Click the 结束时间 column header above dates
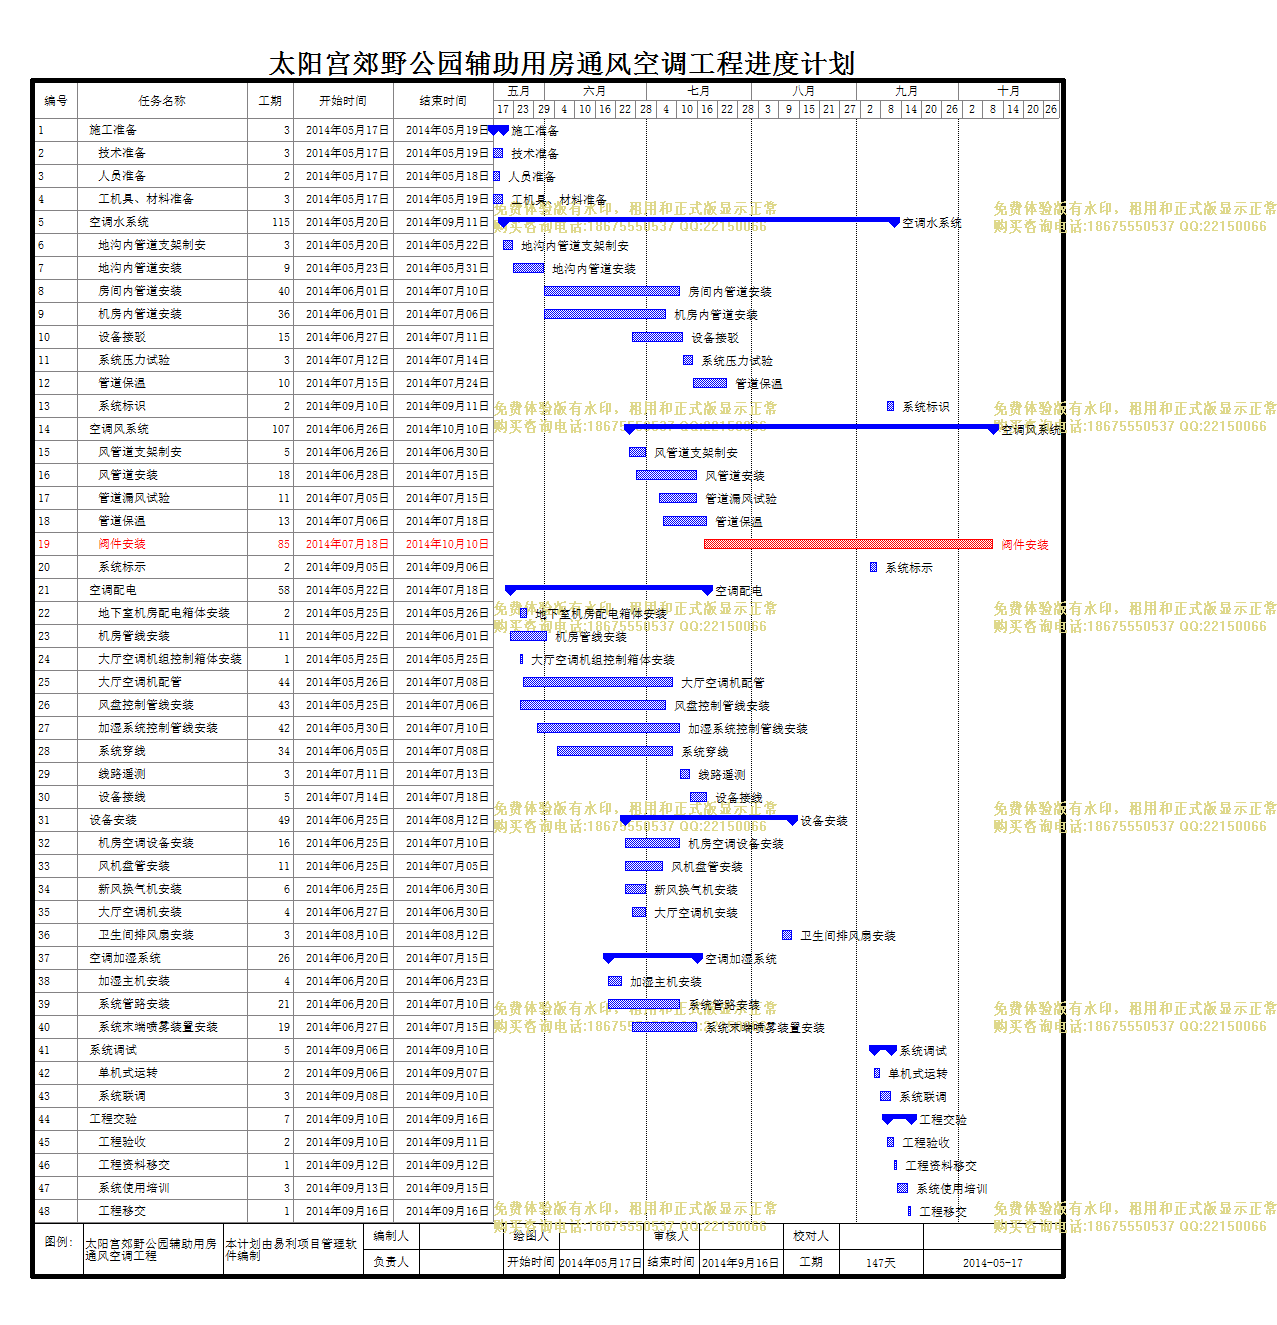Viewport: 1277px width, 1325px height. pos(443,101)
